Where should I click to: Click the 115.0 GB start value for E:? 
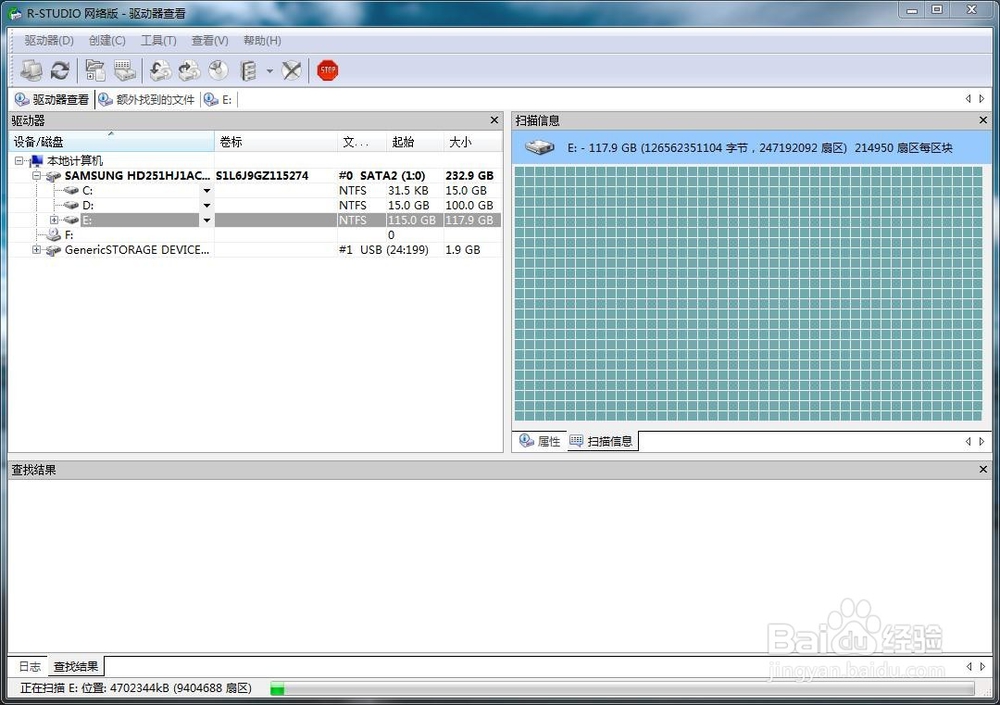pyautogui.click(x=412, y=220)
